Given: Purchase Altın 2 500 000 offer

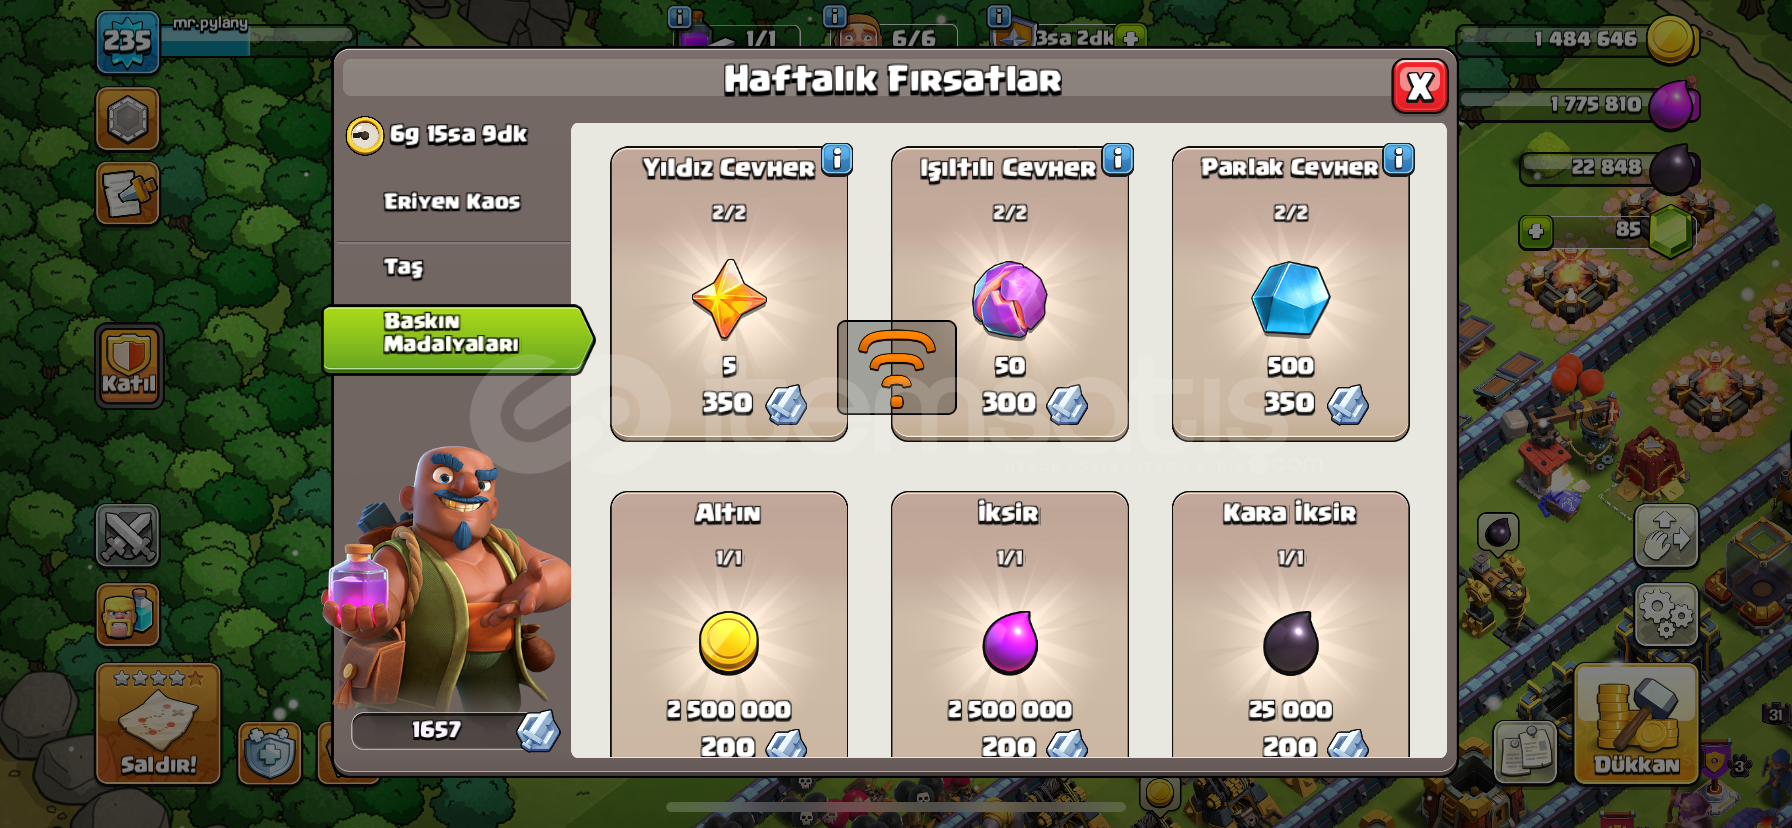Looking at the screenshot, I should [x=729, y=624].
